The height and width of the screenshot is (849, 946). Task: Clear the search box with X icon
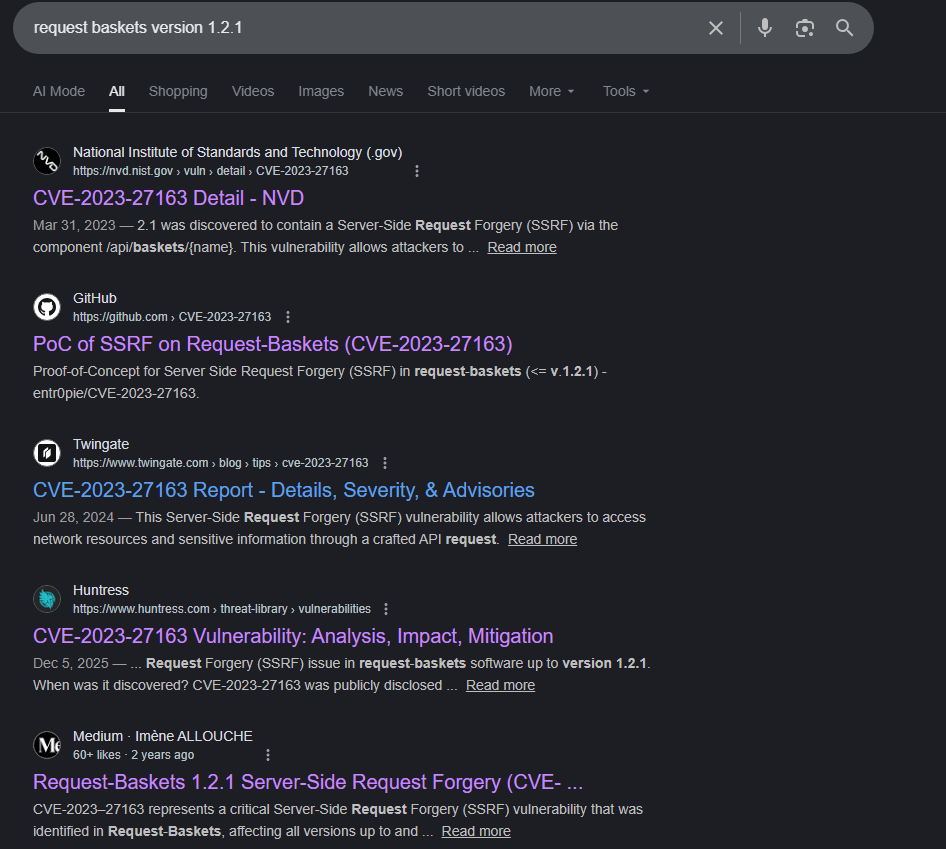click(715, 28)
